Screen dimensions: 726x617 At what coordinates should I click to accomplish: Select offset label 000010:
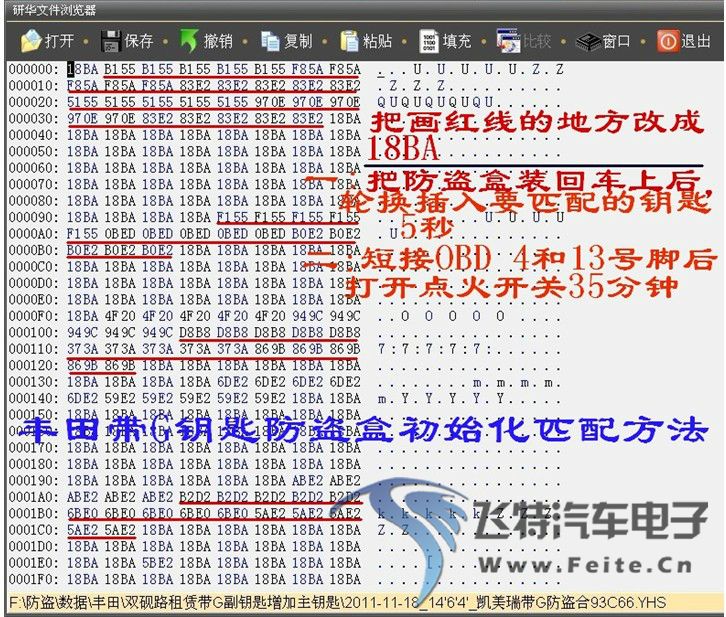point(34,86)
